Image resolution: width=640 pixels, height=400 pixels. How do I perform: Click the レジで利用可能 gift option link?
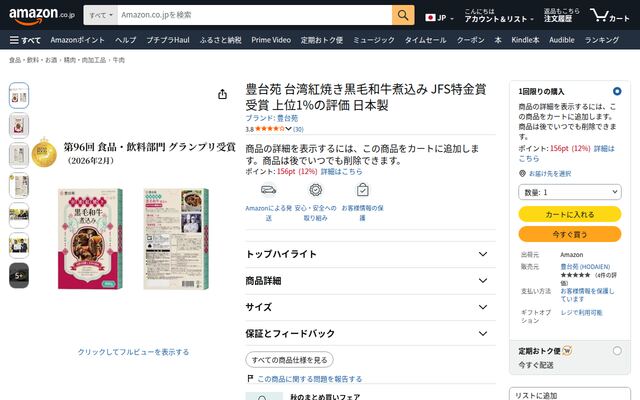pos(581,313)
